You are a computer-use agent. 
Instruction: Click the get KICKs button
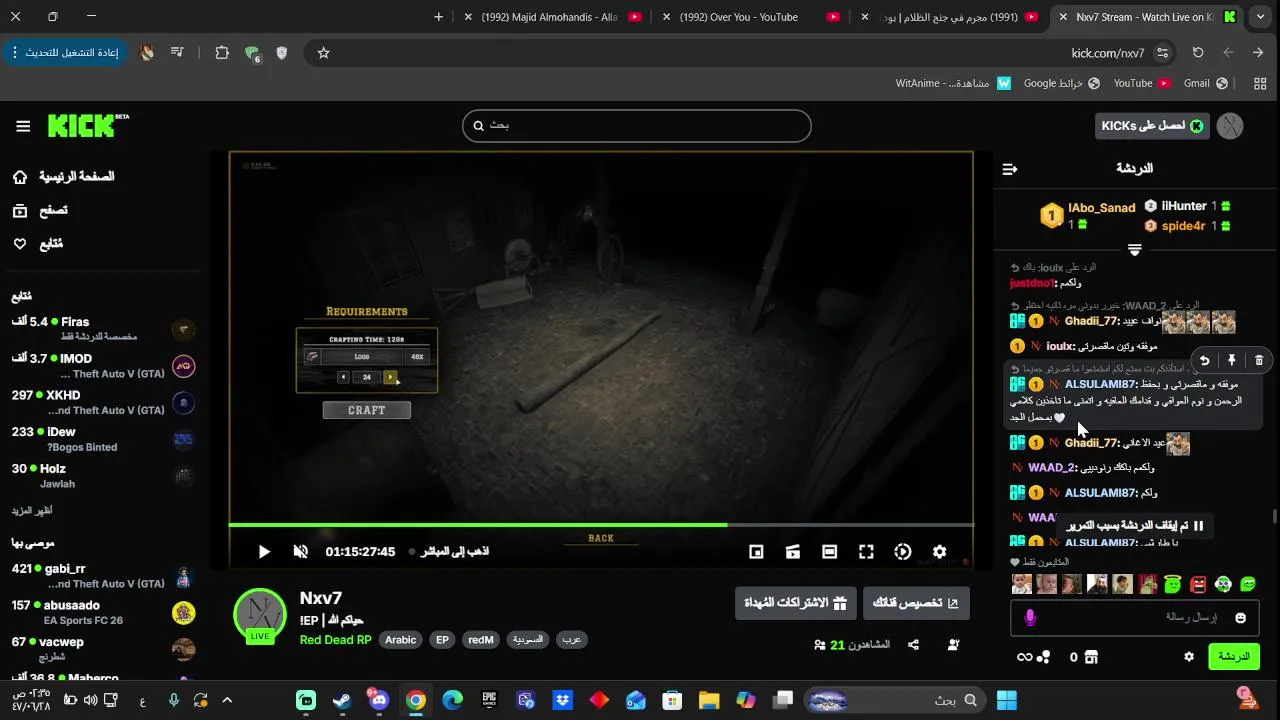pyautogui.click(x=1152, y=126)
